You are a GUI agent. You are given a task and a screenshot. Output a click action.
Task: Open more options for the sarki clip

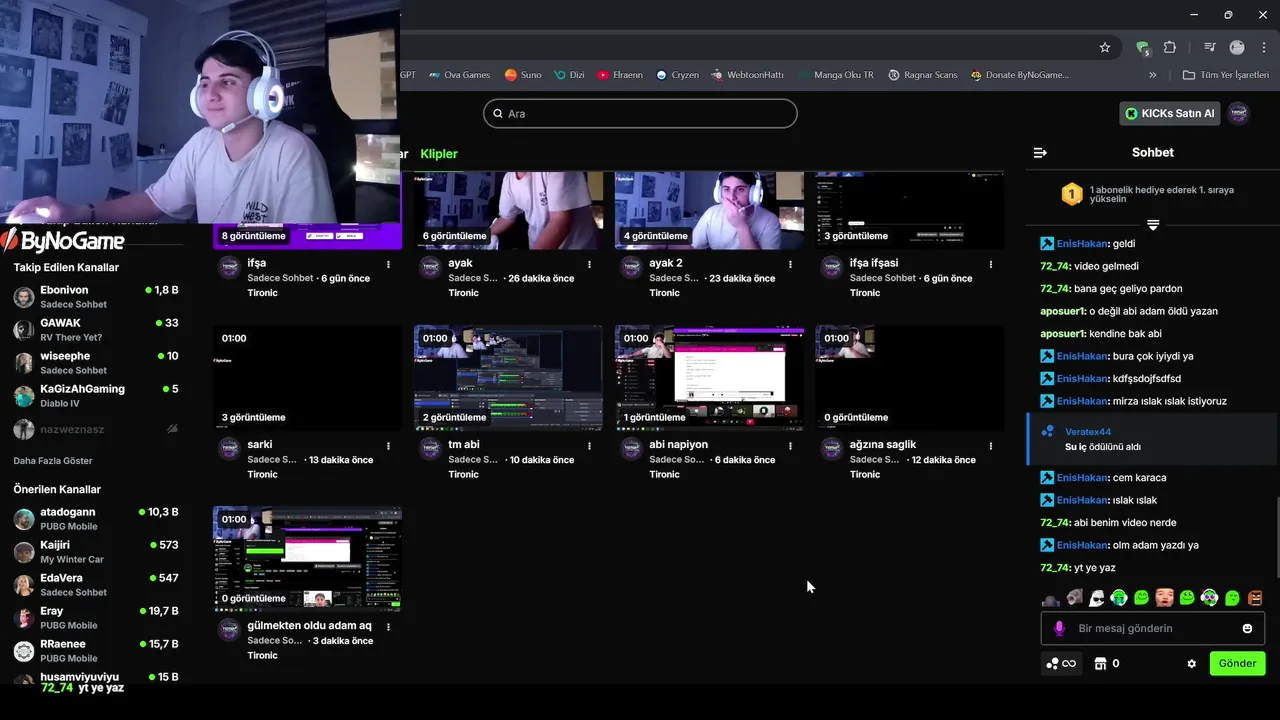coord(388,445)
